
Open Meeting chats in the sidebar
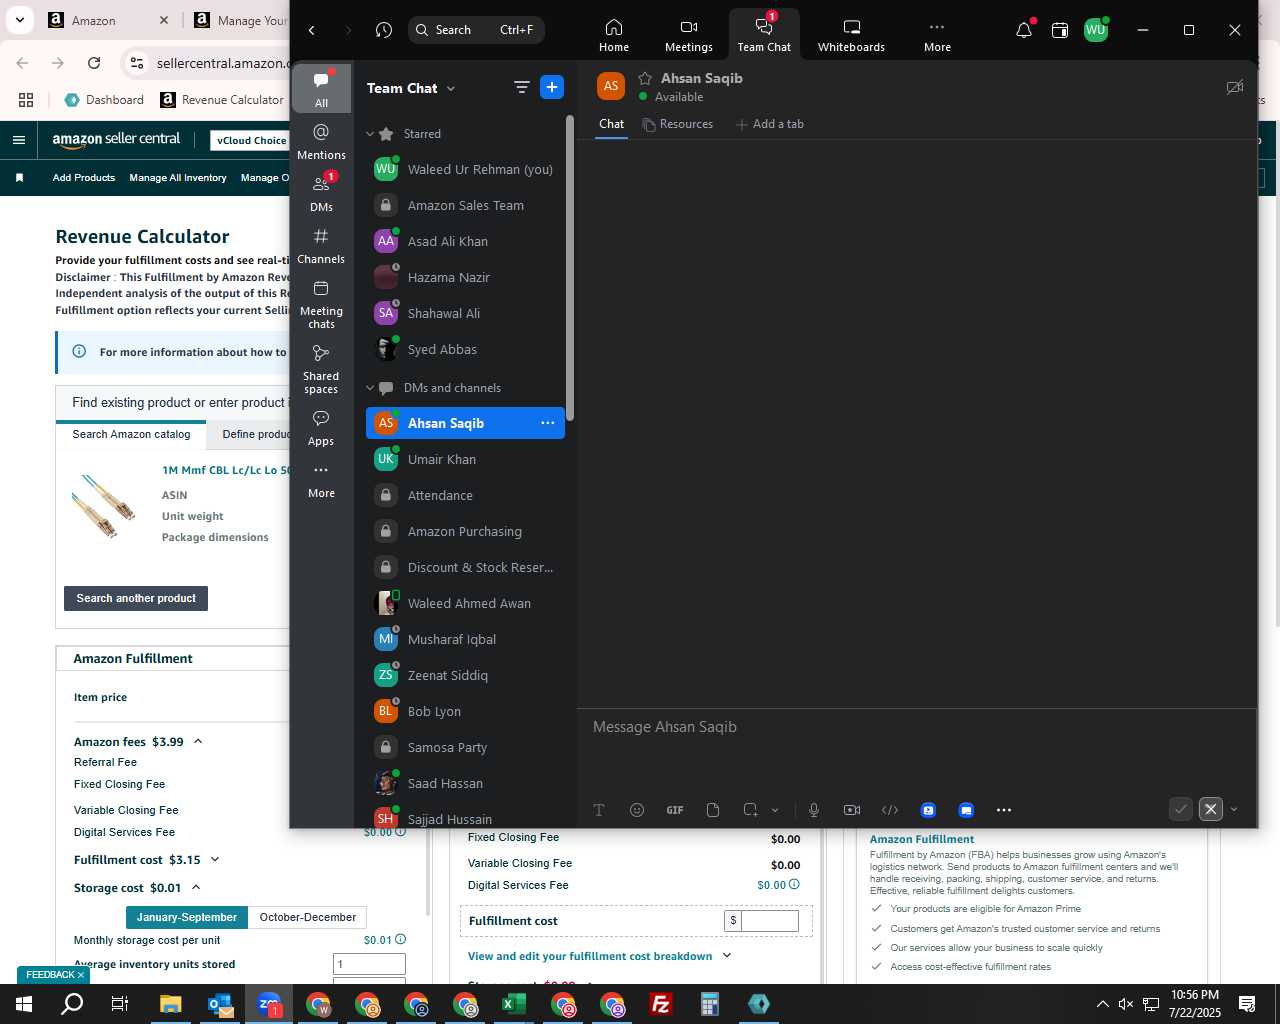pyautogui.click(x=321, y=304)
